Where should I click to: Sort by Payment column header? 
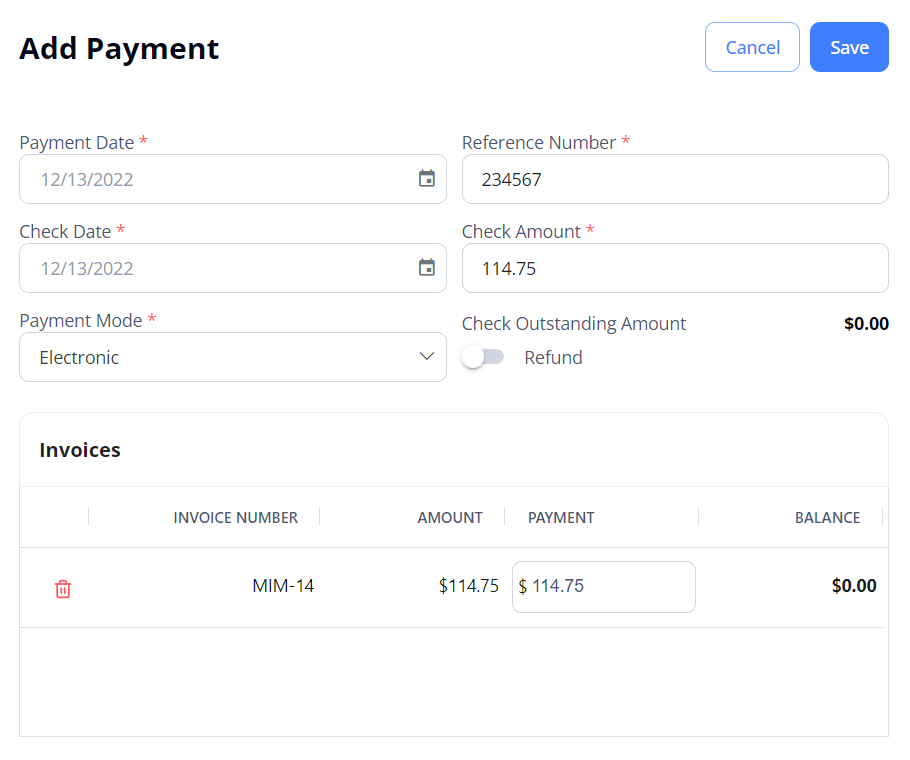[561, 517]
